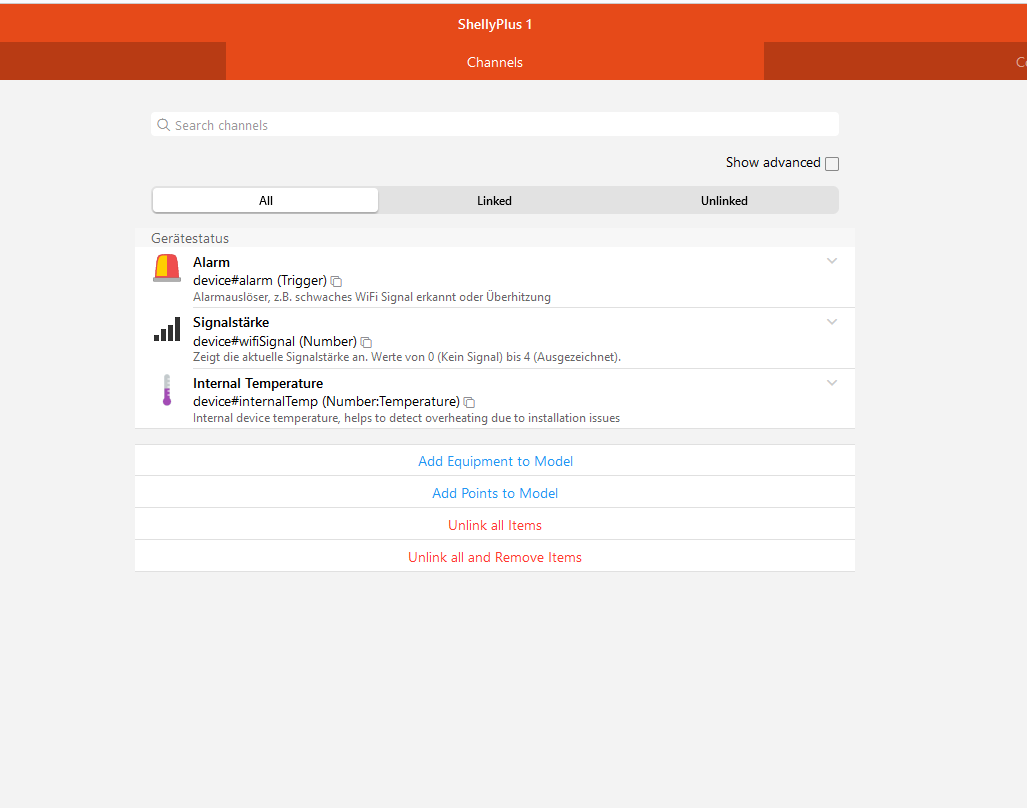
Task: Click the ShellyPlus 1 page title
Action: pyautogui.click(x=495, y=24)
